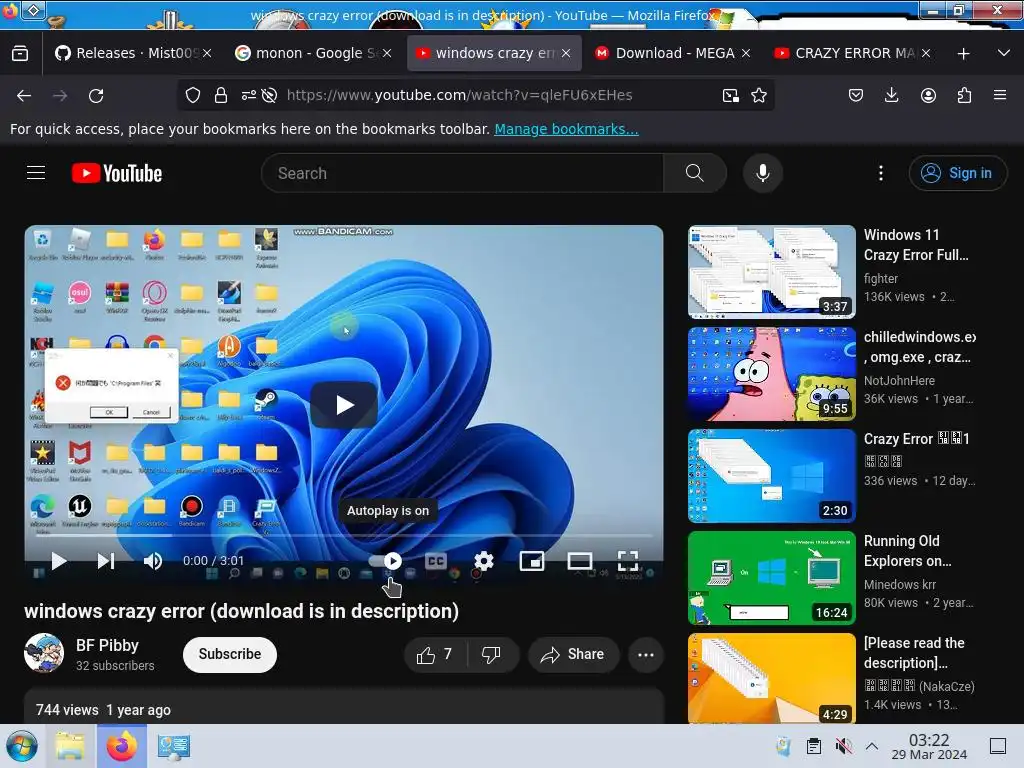Open clipboard tray icon

coord(814,746)
